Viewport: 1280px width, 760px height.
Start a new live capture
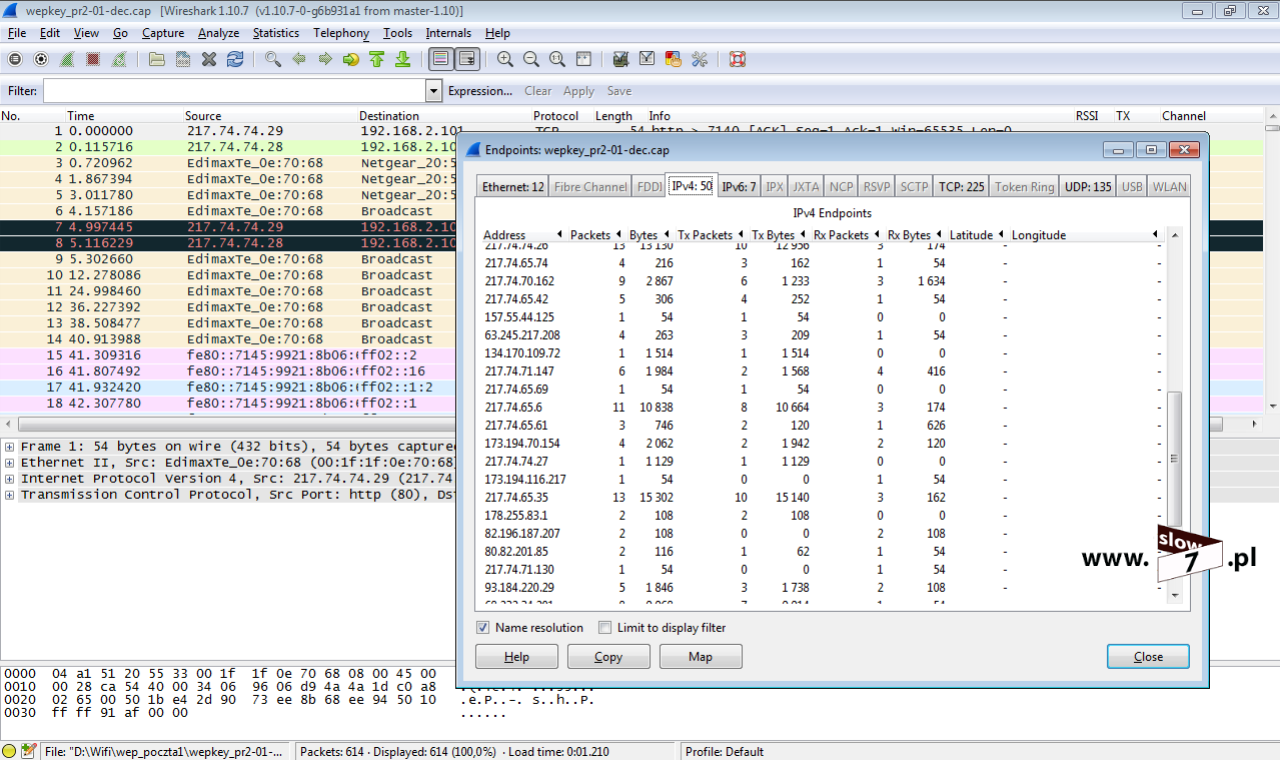tap(67, 59)
